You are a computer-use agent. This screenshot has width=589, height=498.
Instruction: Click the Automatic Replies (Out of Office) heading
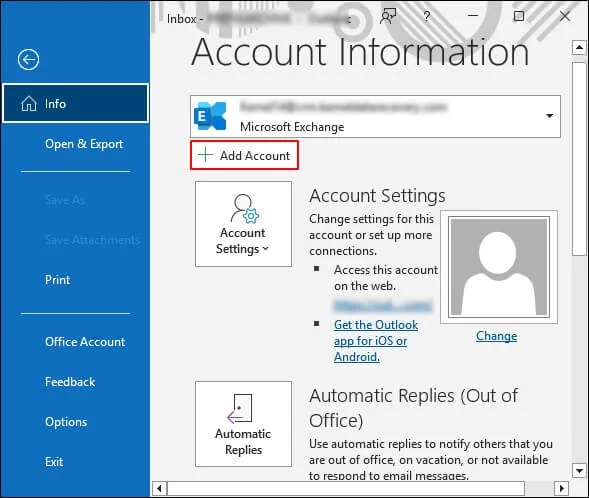414,407
